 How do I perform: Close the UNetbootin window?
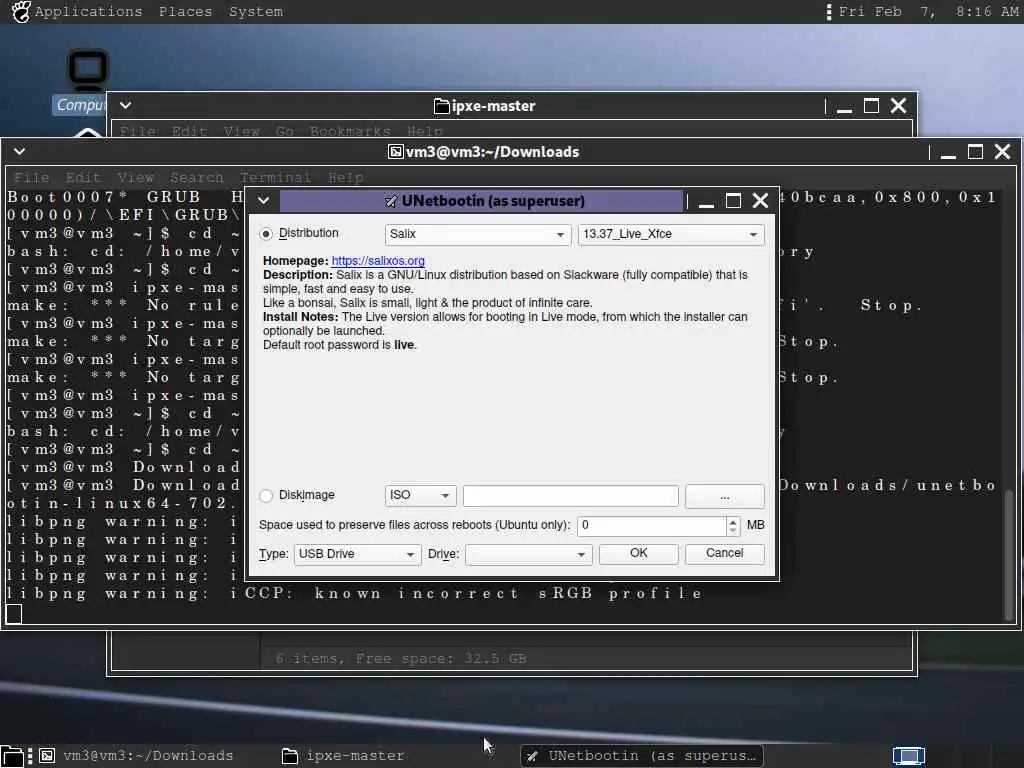(760, 200)
